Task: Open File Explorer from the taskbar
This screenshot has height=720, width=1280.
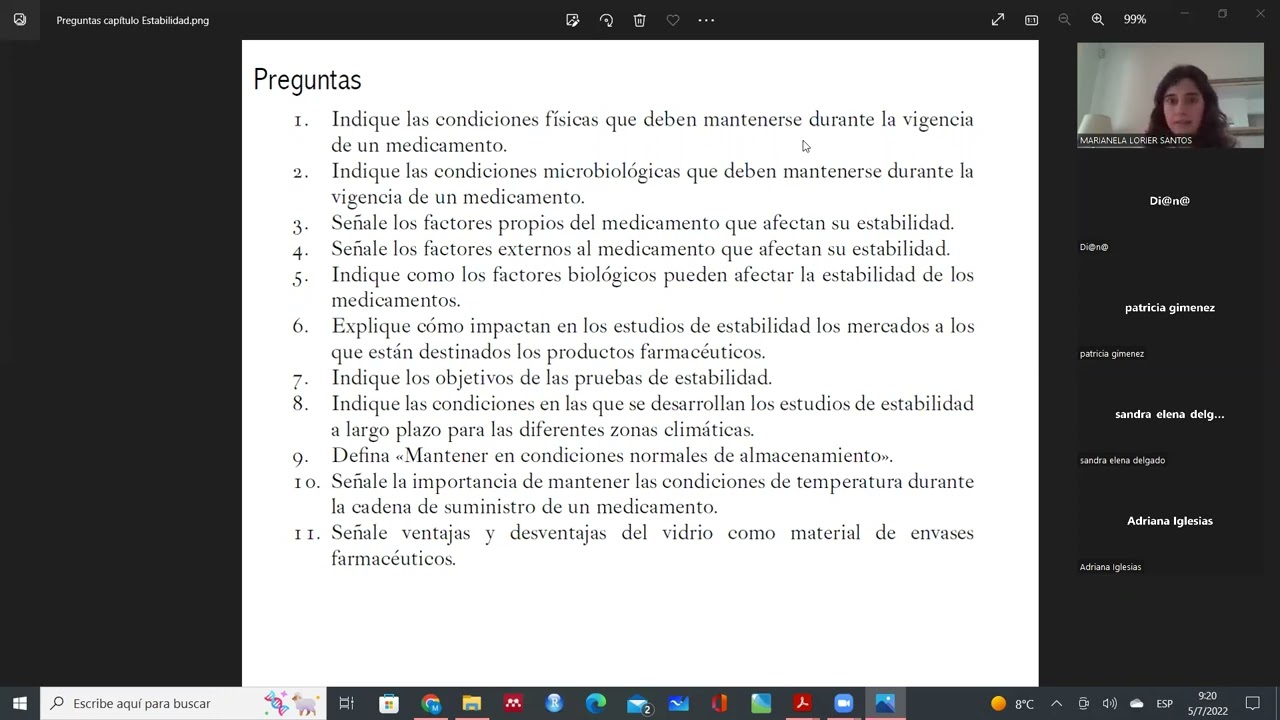Action: pyautogui.click(x=472, y=703)
